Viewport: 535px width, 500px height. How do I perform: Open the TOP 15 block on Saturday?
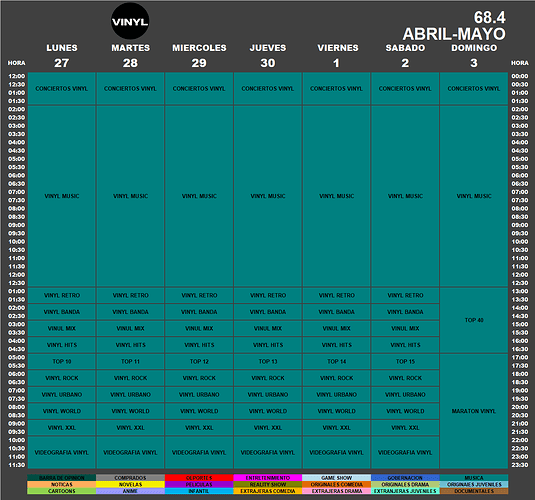[405, 361]
